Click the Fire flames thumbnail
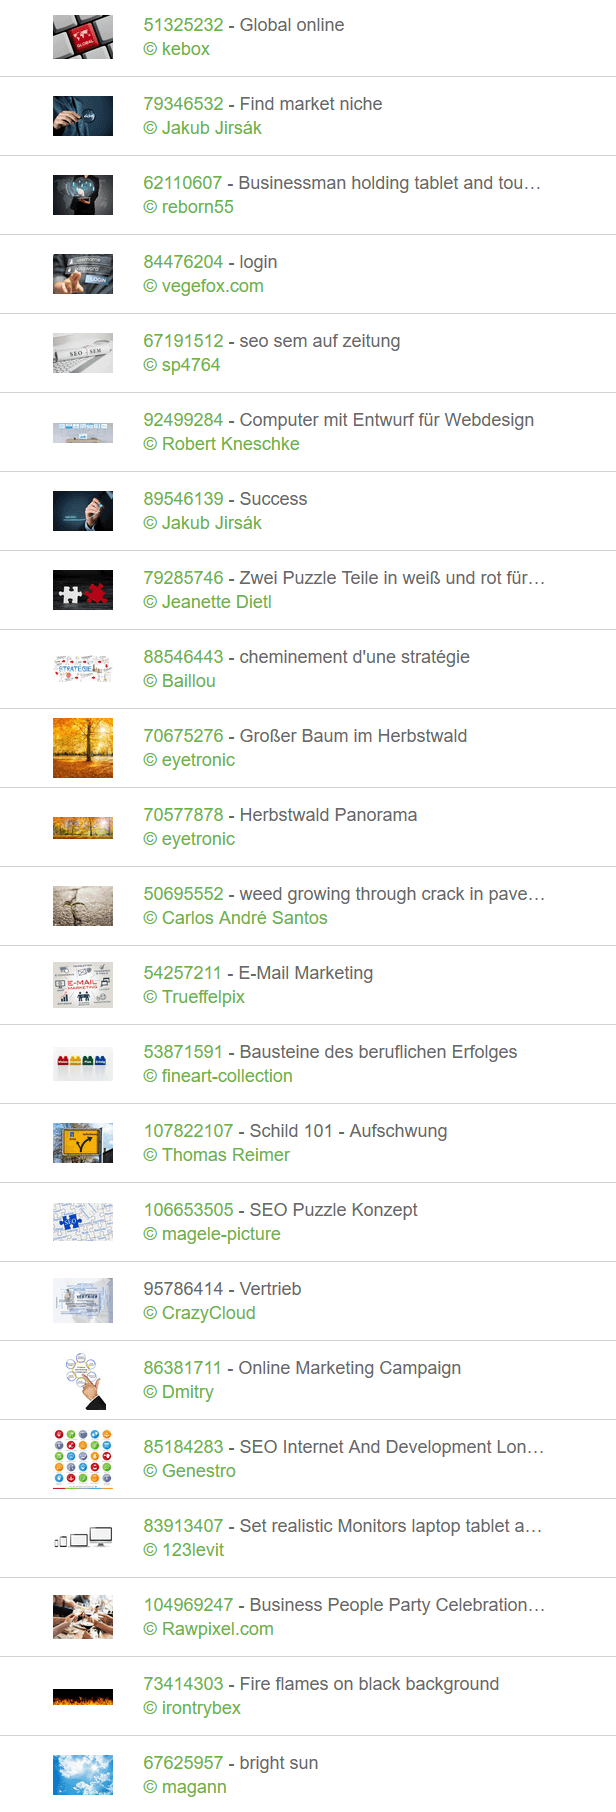 click(83, 1696)
